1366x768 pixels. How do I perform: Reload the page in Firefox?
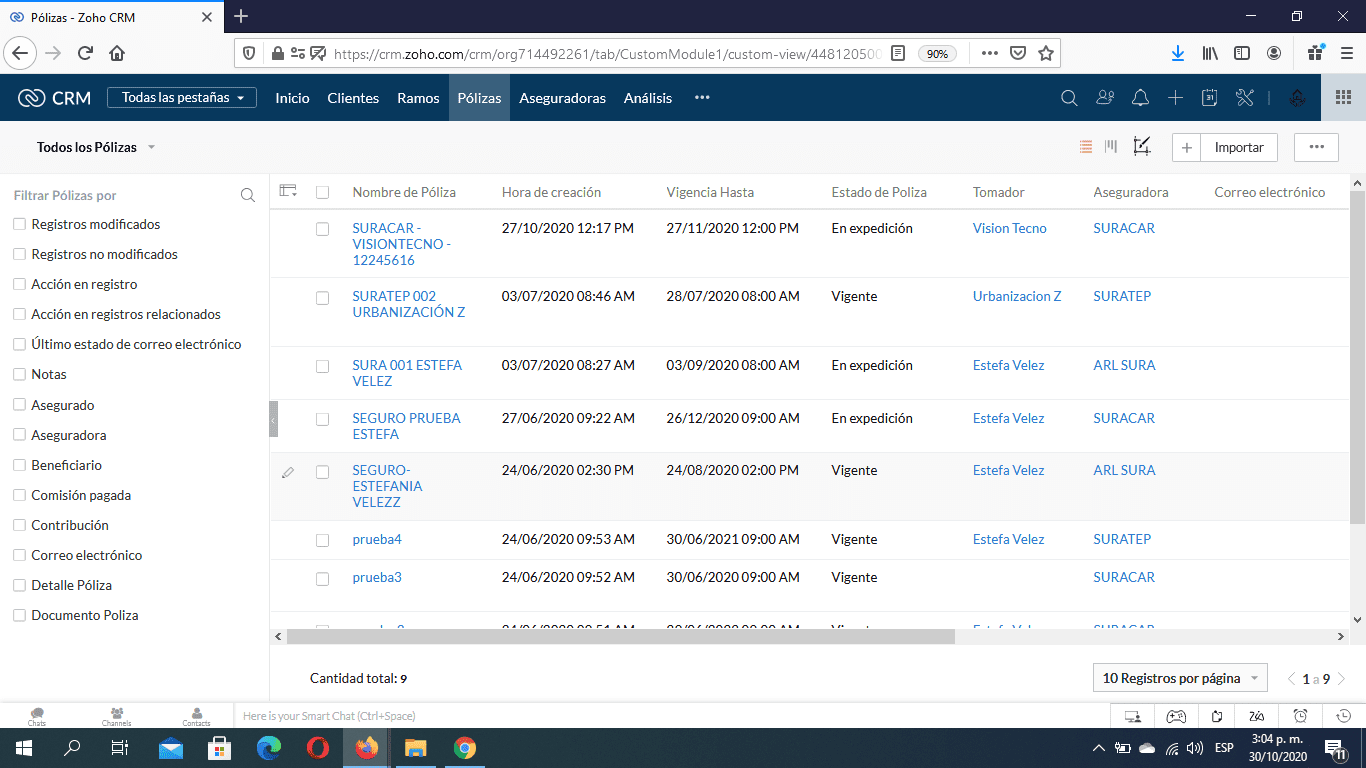[x=85, y=53]
